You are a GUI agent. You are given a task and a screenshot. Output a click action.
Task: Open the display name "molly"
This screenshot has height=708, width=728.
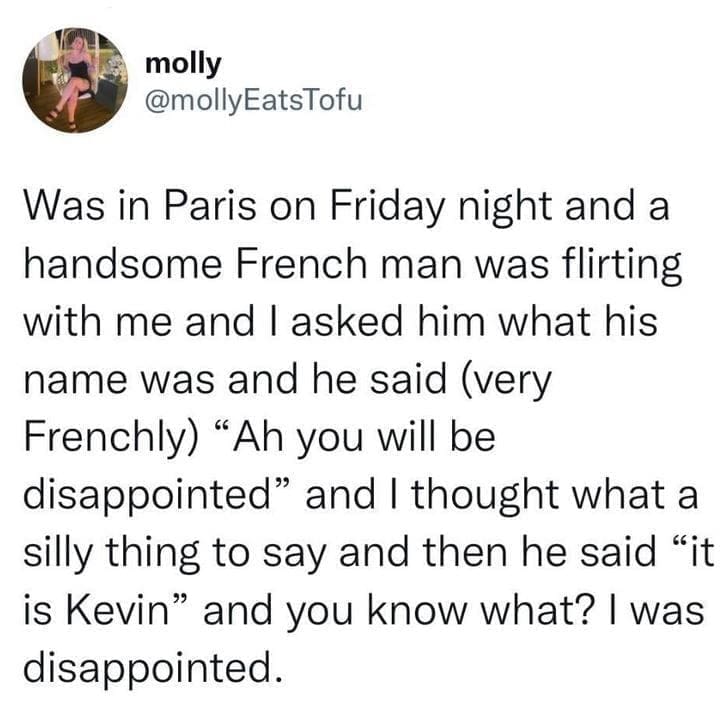point(183,62)
